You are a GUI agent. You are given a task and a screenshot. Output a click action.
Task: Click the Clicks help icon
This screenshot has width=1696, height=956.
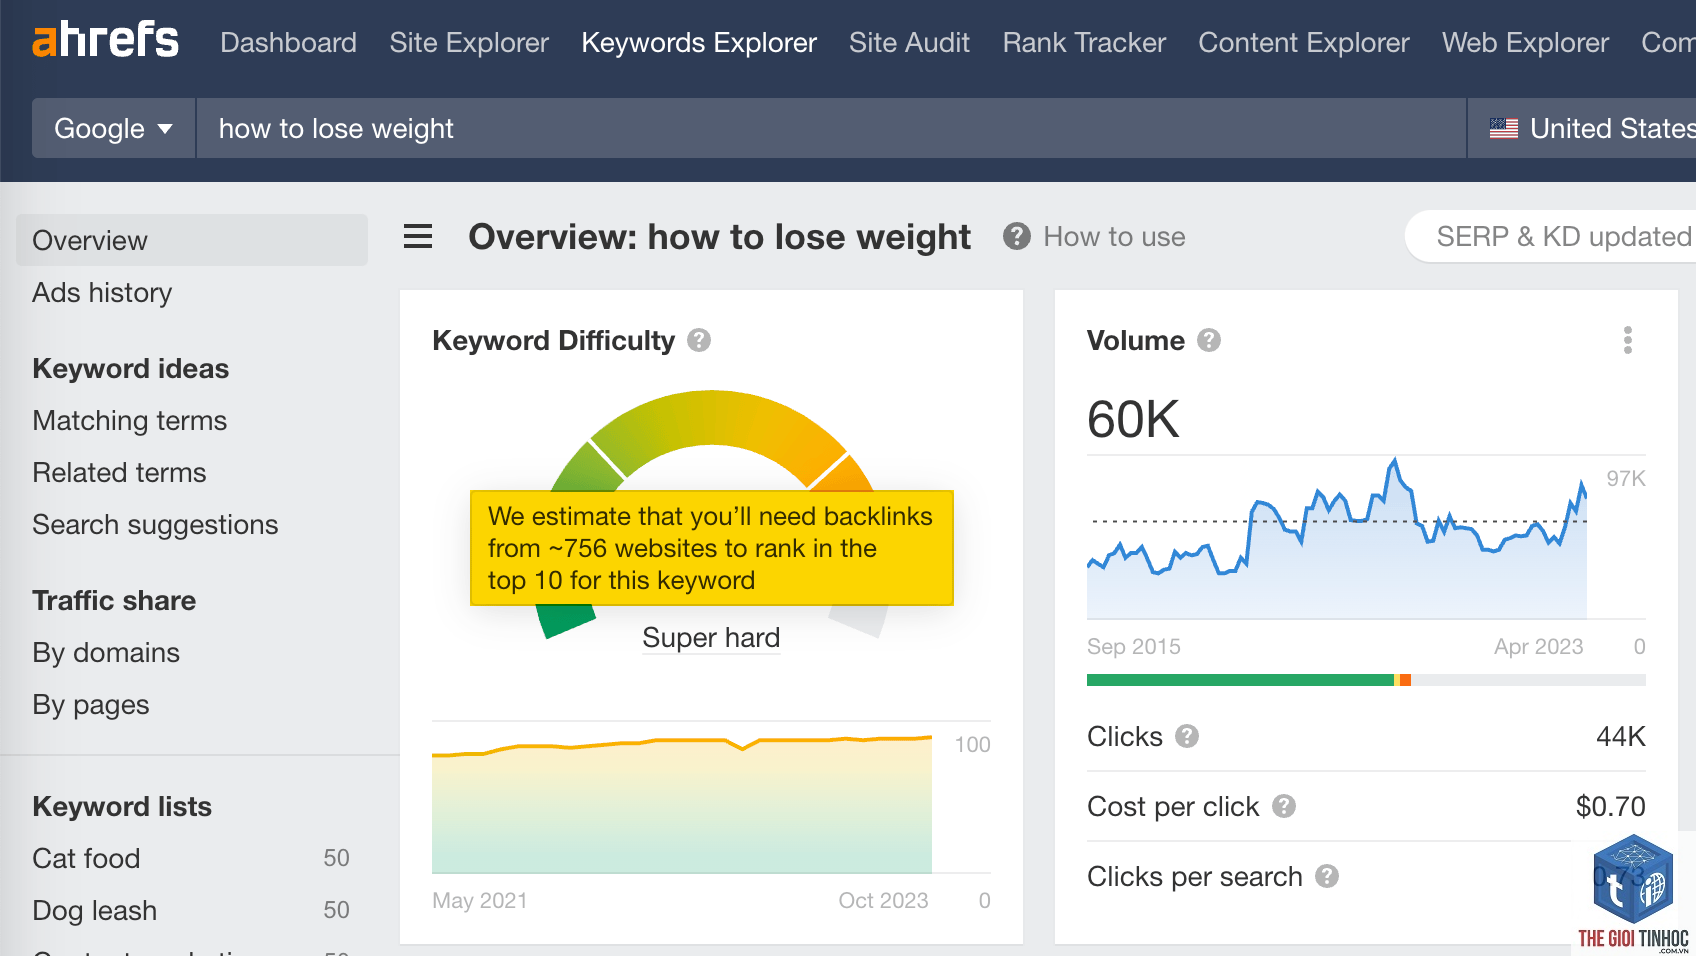click(1187, 736)
